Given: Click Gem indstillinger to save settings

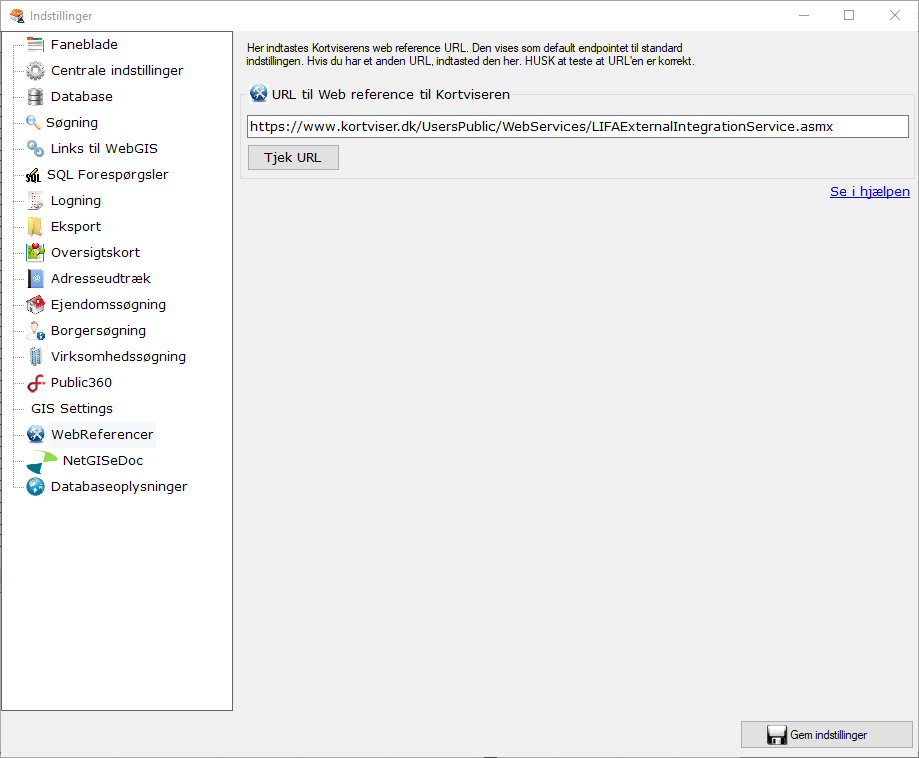Looking at the screenshot, I should pyautogui.click(x=826, y=734).
